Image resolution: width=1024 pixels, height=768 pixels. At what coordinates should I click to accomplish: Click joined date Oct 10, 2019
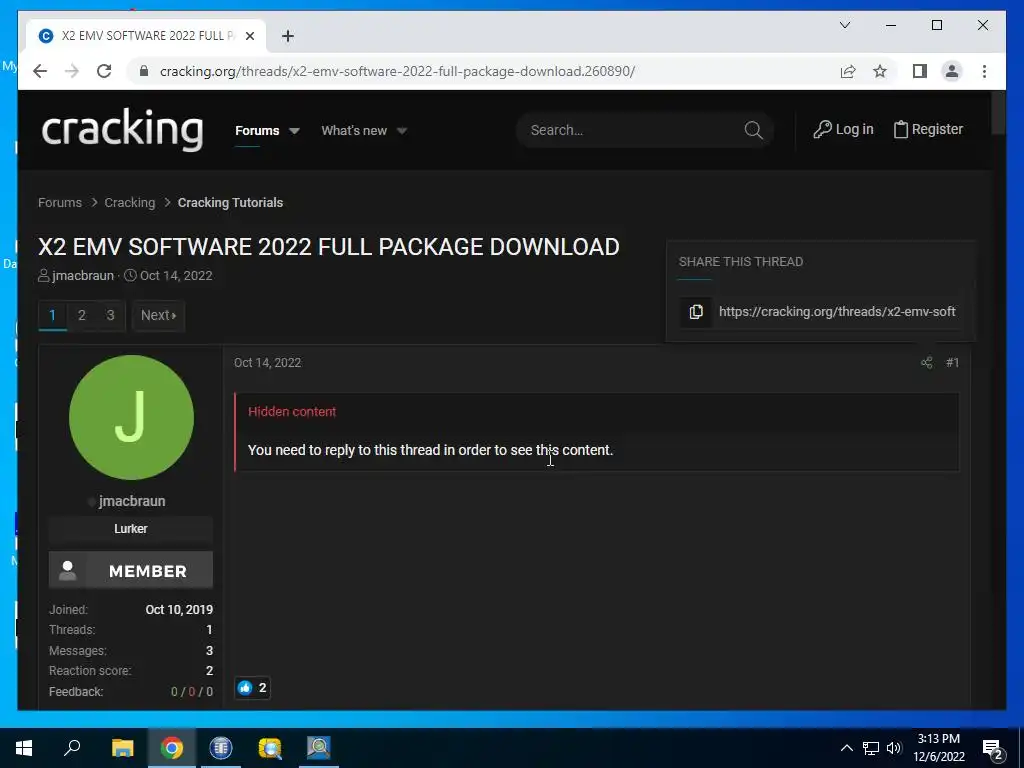tap(179, 609)
